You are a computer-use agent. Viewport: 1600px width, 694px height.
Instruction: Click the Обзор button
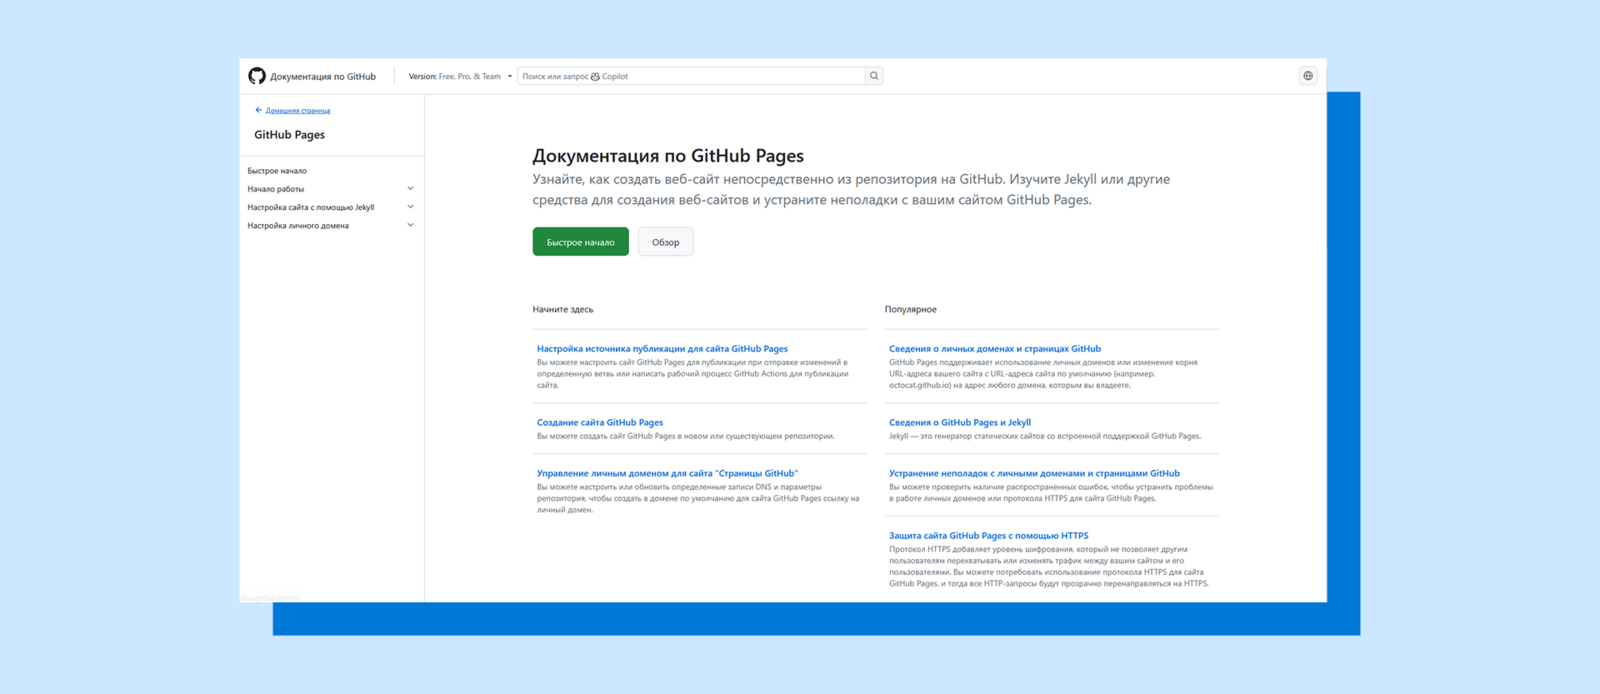[x=666, y=242]
